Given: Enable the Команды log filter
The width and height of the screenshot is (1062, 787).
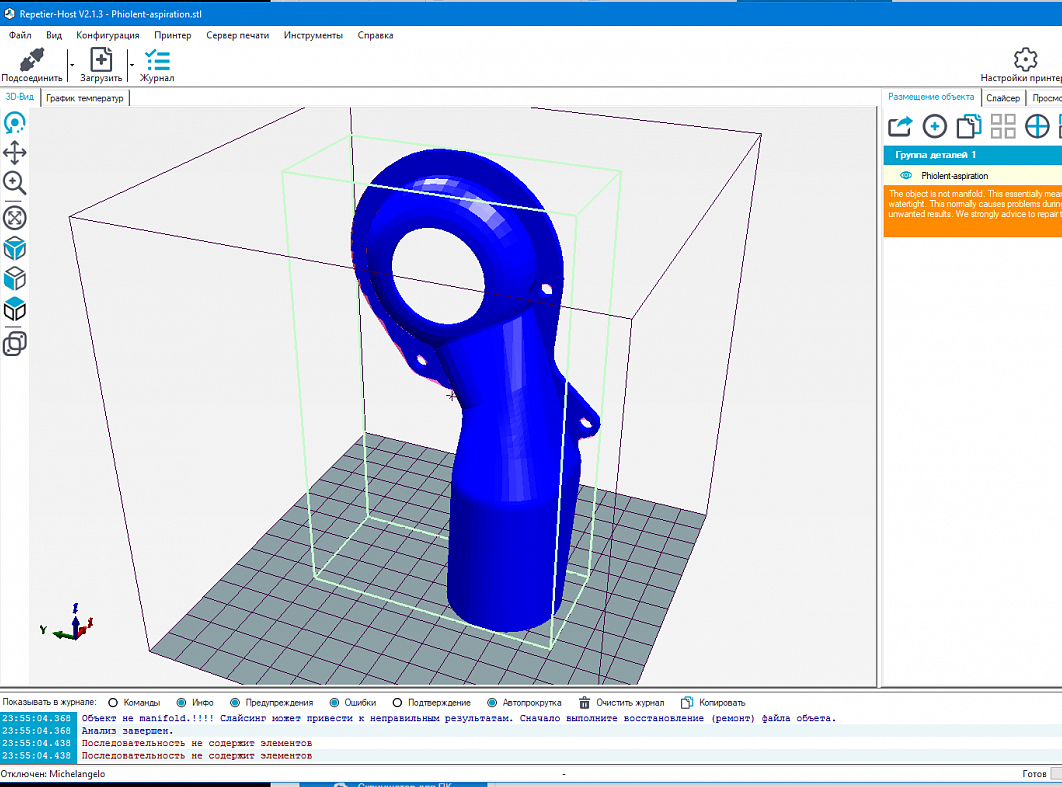Looking at the screenshot, I should pos(113,703).
